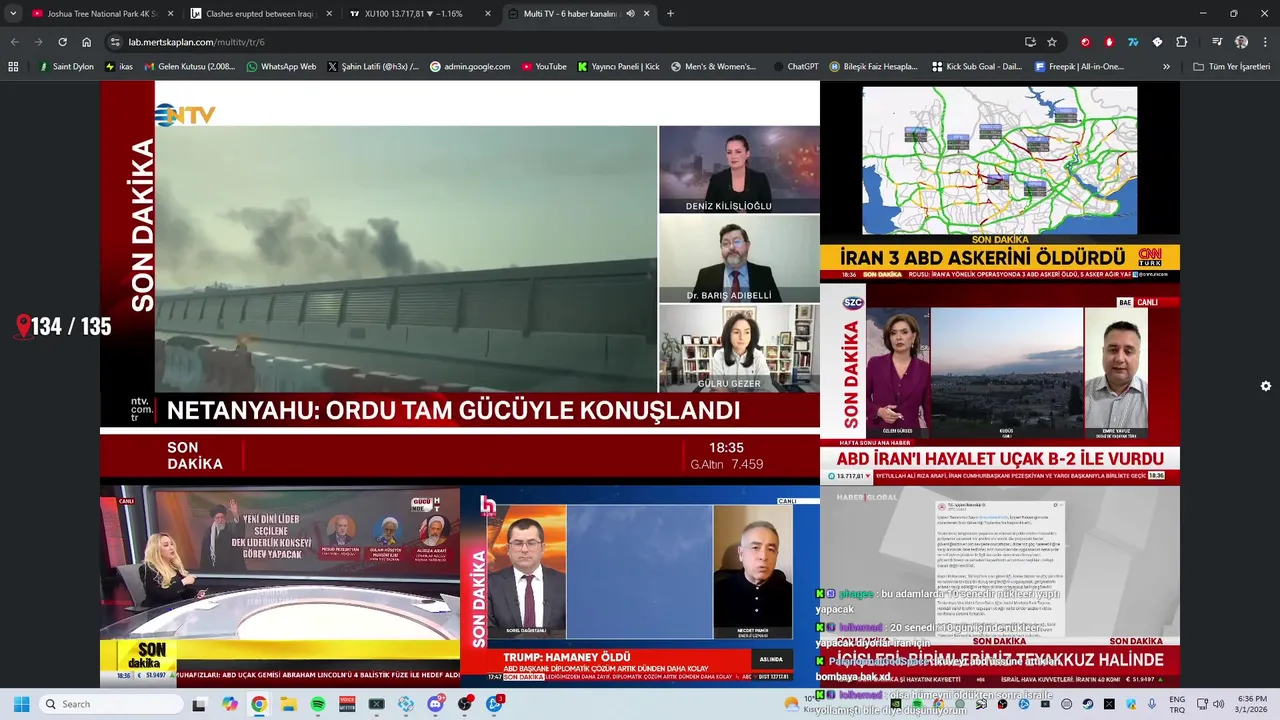This screenshot has height=720, width=1280.
Task: Open File Explorer from the taskbar
Action: click(288, 704)
